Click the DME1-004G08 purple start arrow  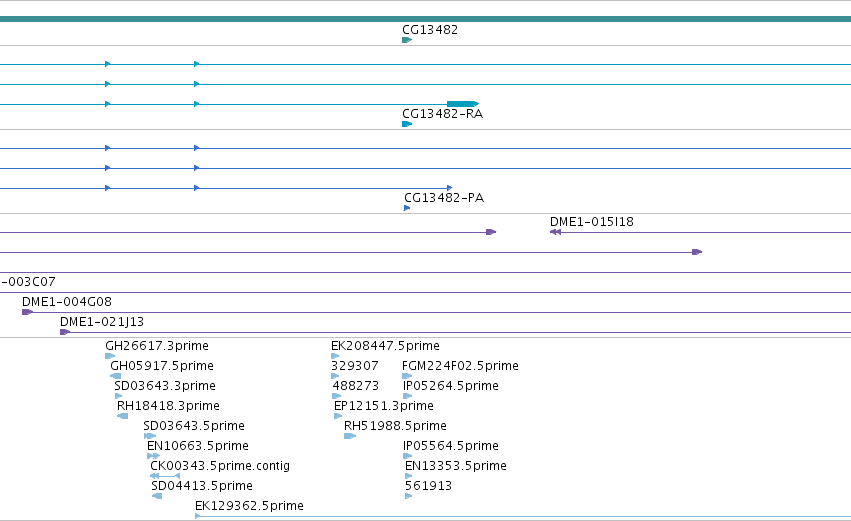click(27, 312)
